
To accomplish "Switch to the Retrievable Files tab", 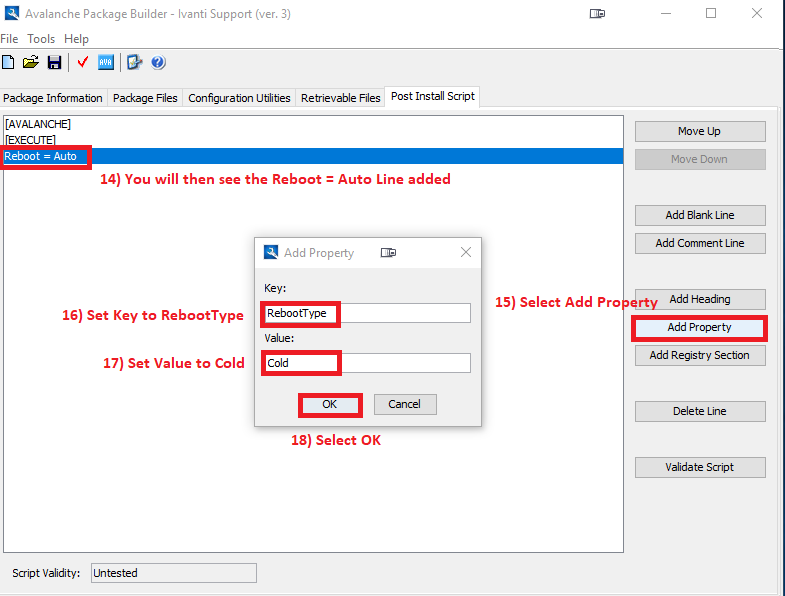I will 341,98.
